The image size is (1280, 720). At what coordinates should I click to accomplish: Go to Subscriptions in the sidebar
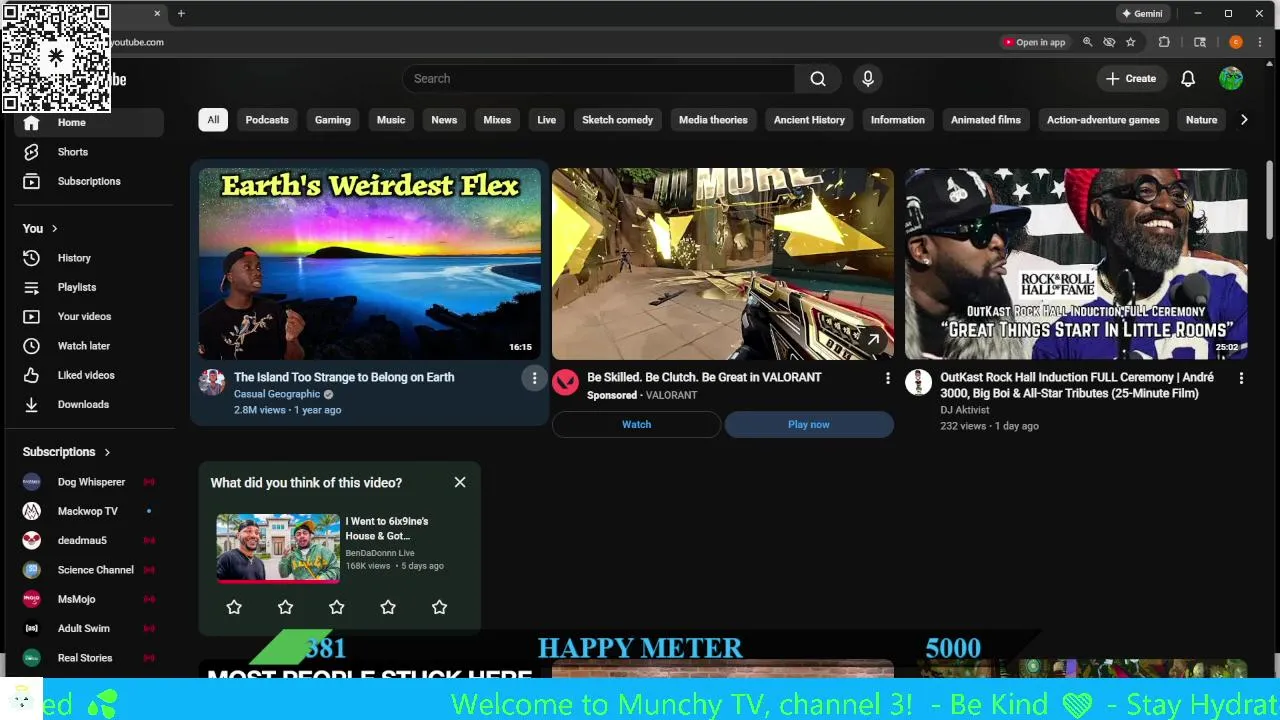88,181
